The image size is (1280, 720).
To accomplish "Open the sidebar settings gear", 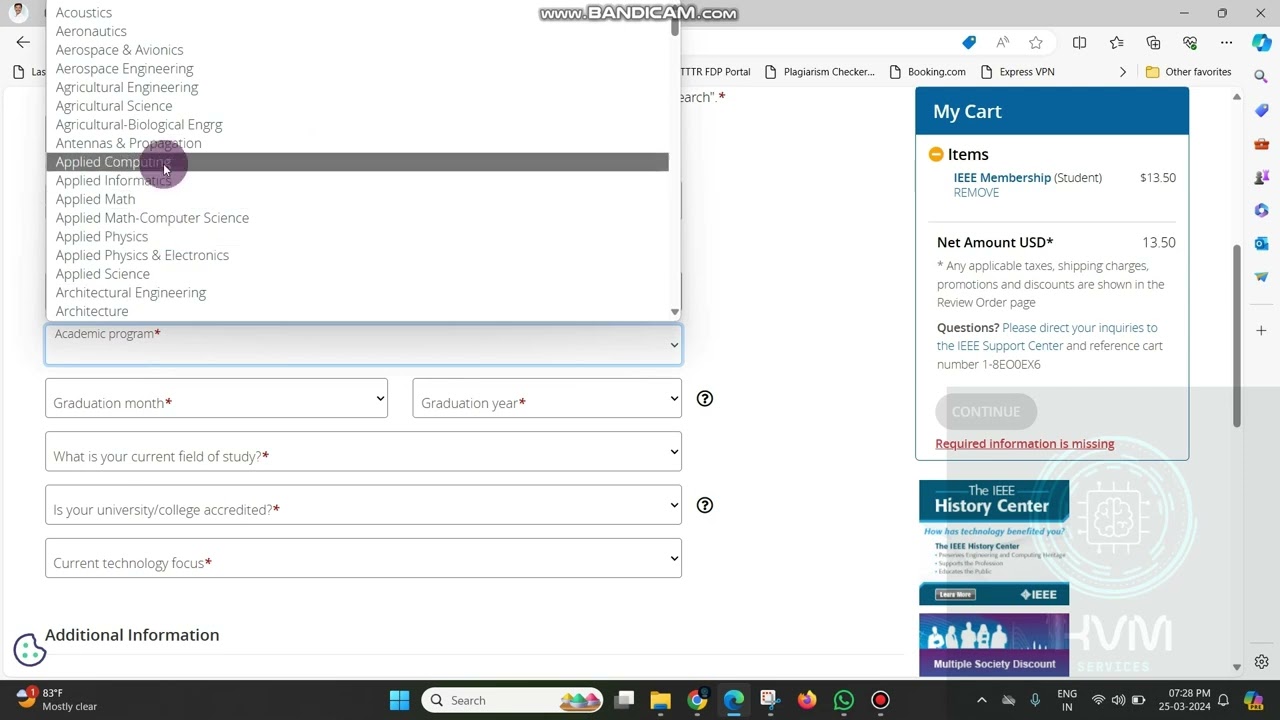I will point(1261,662).
